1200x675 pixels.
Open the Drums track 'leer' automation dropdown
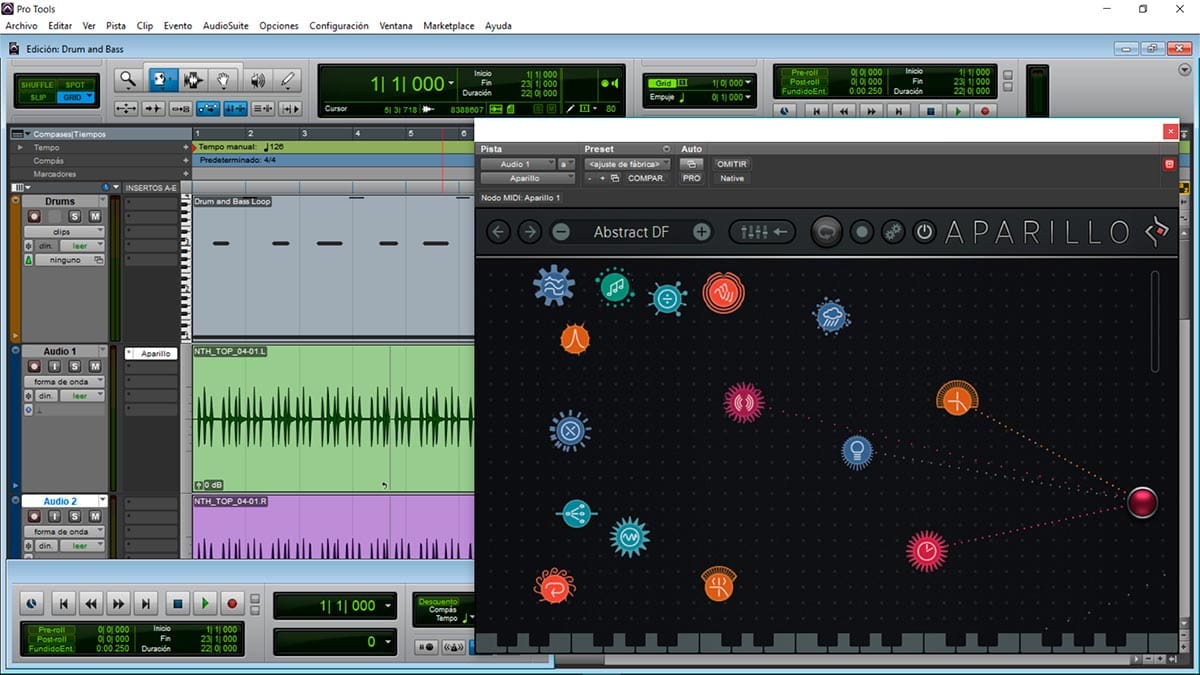(x=81, y=245)
